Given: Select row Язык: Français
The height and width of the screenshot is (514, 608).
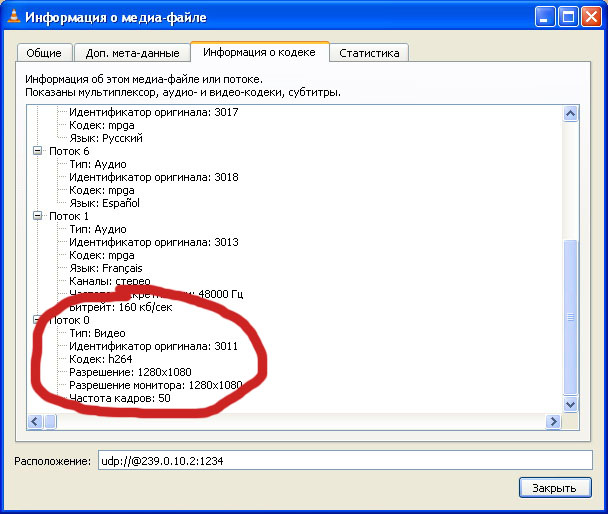Looking at the screenshot, I should (106, 268).
